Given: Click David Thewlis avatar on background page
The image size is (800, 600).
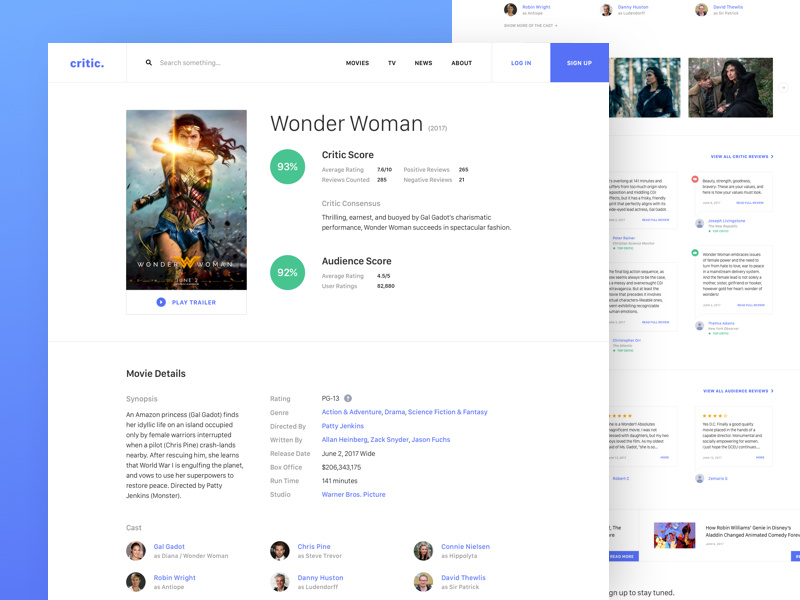Looking at the screenshot, I should pos(702,10).
